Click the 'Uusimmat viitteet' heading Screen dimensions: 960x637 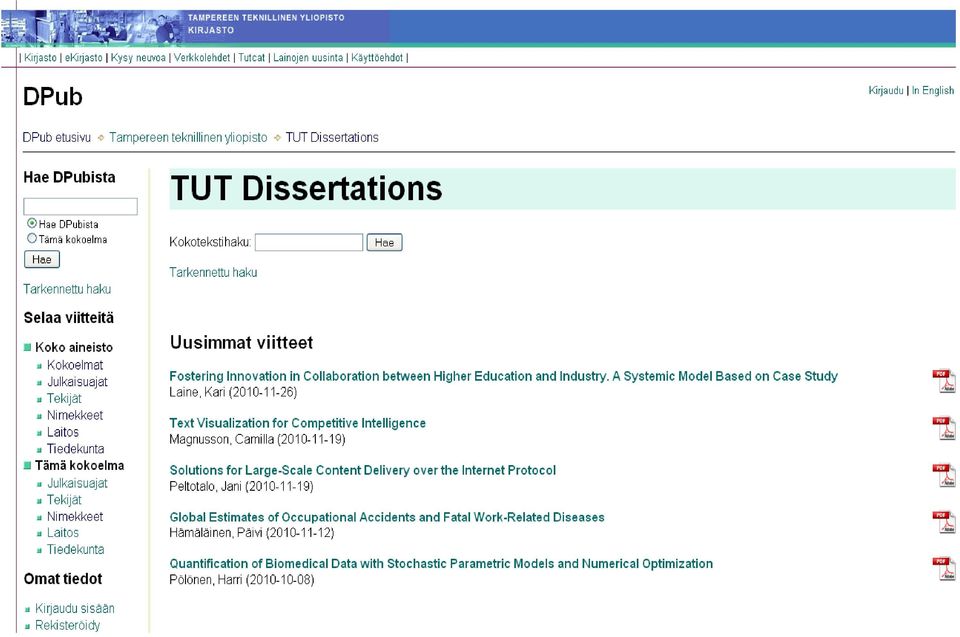coord(242,342)
